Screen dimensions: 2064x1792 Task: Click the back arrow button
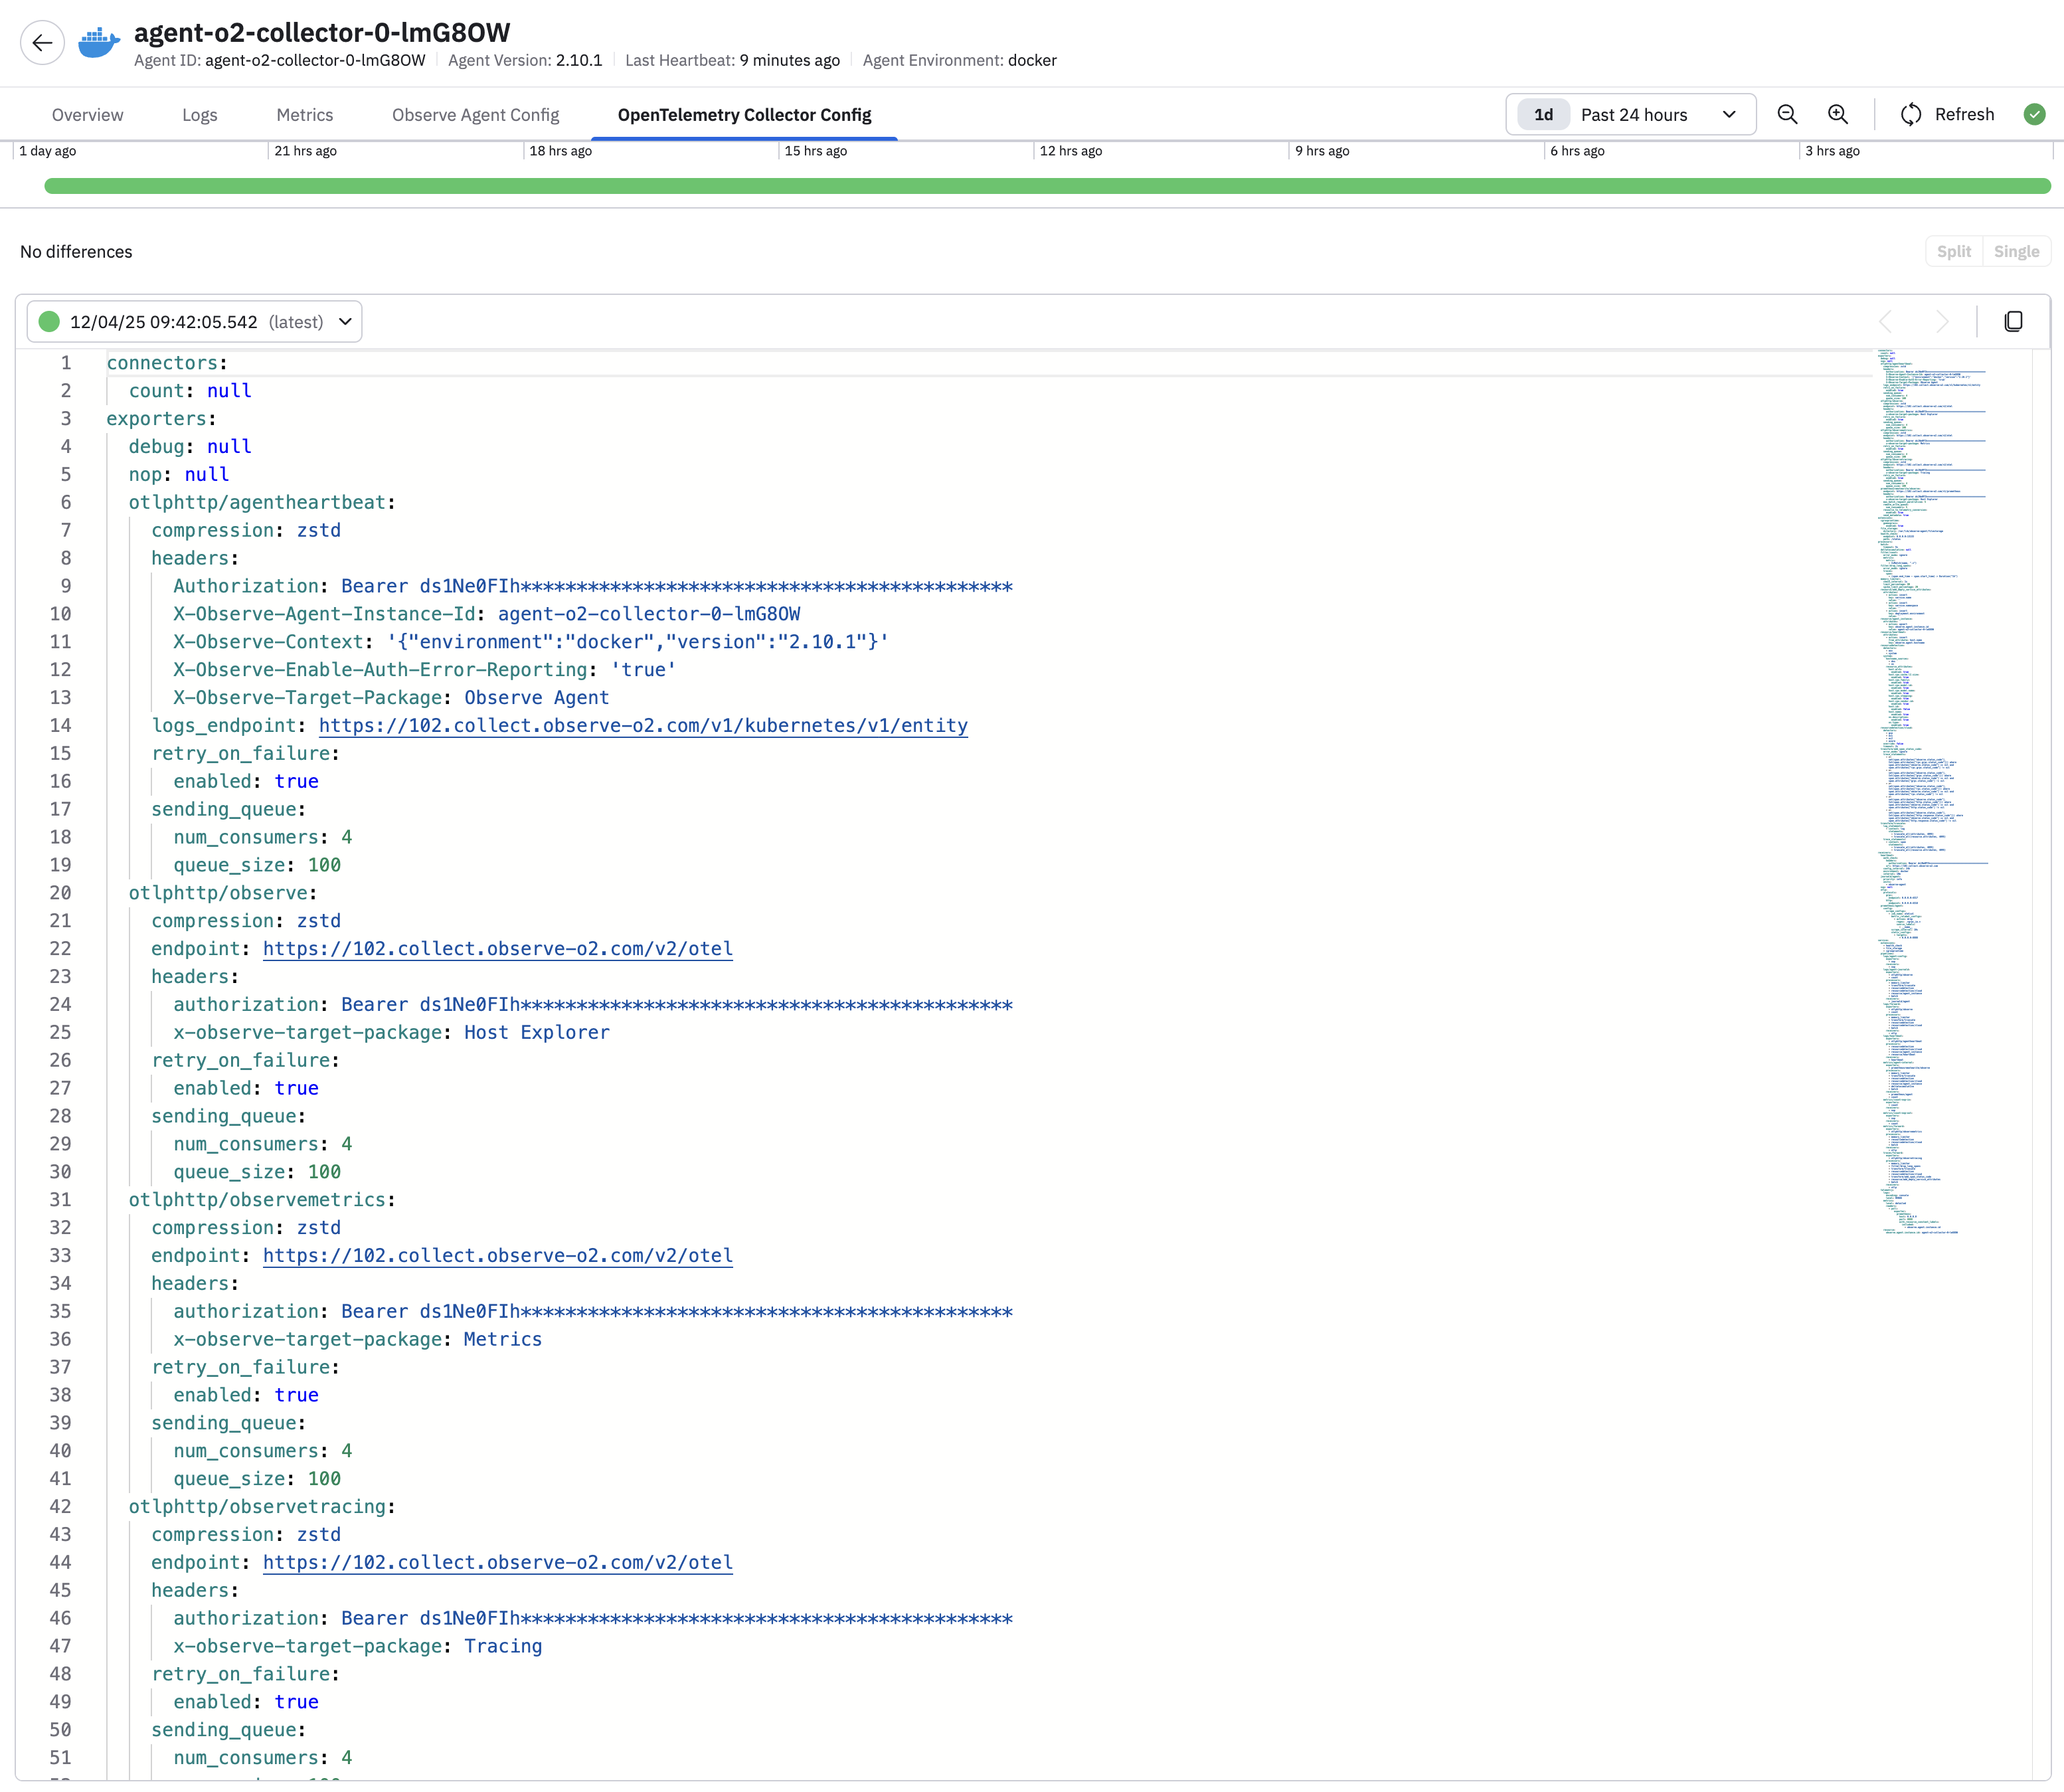(42, 43)
